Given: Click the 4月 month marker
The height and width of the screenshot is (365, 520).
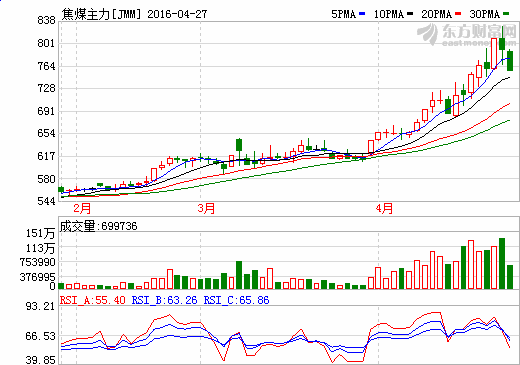Looking at the screenshot, I should click(384, 209).
